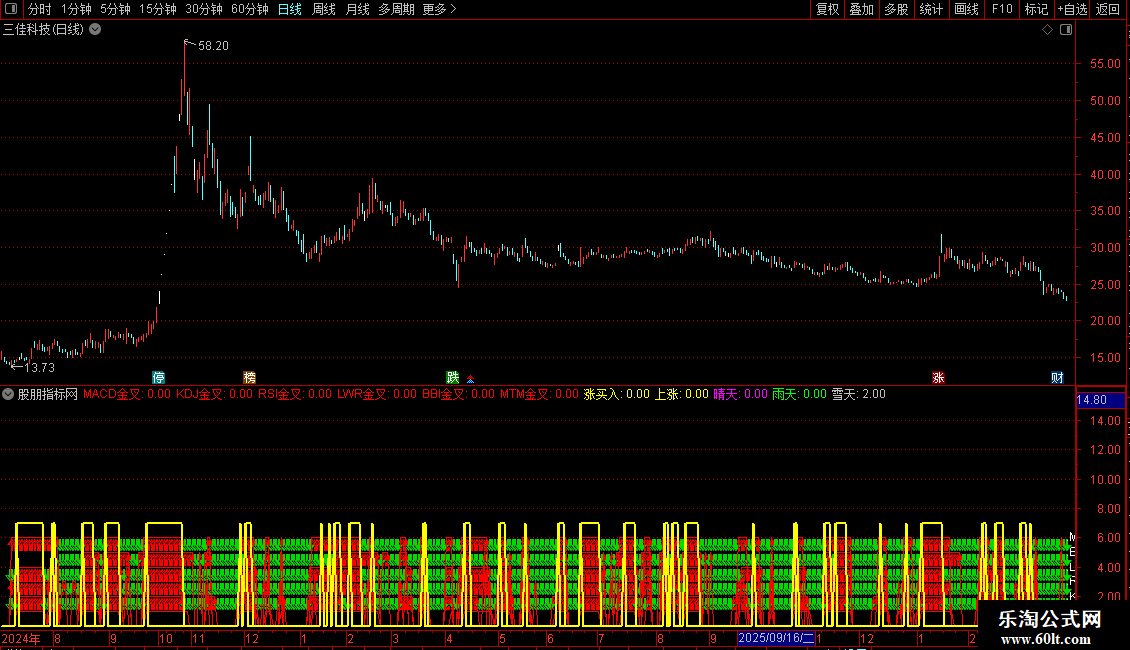
Task: Select the 周线 weekly chart tab
Action: coord(324,9)
